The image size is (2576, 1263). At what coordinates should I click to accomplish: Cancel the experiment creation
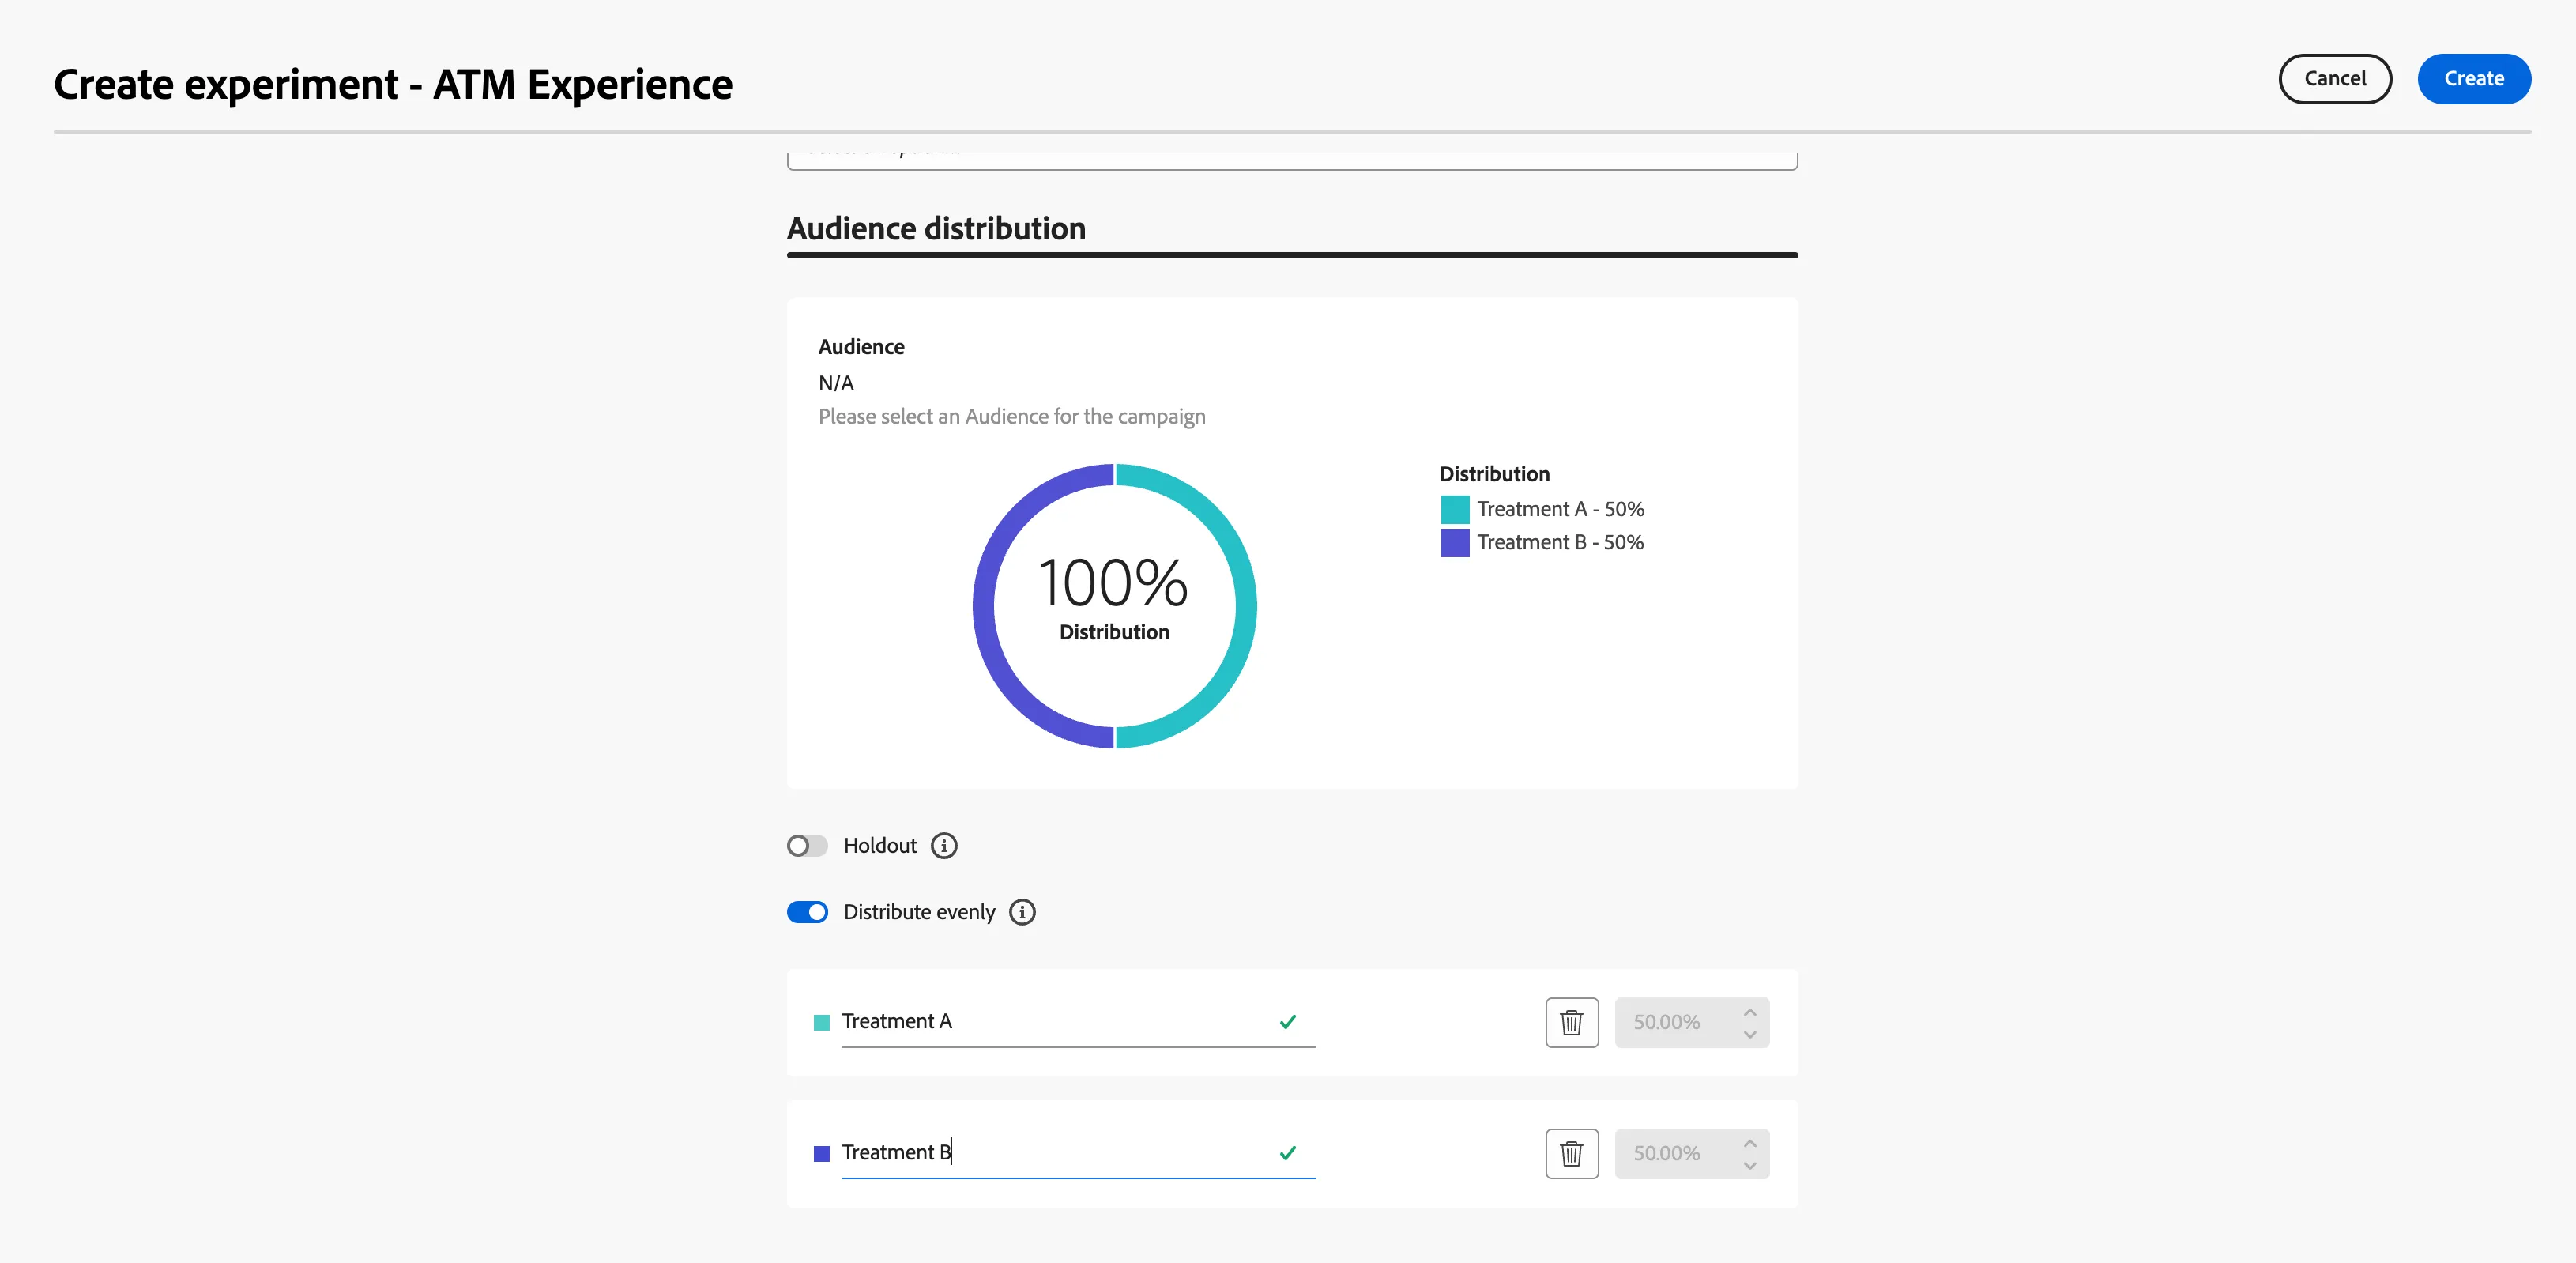2335,78
